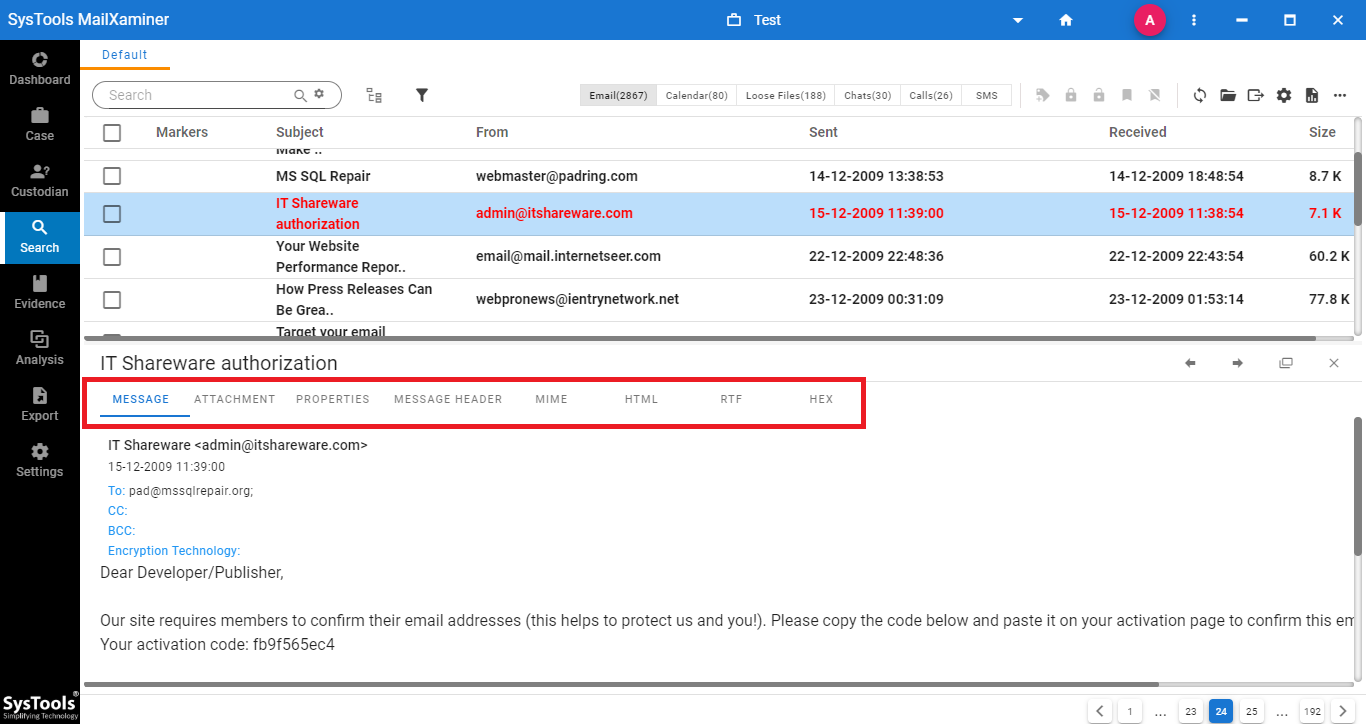The height and width of the screenshot is (724, 1366).
Task: Open the MESSAGE HEADER tab
Action: [x=448, y=399]
